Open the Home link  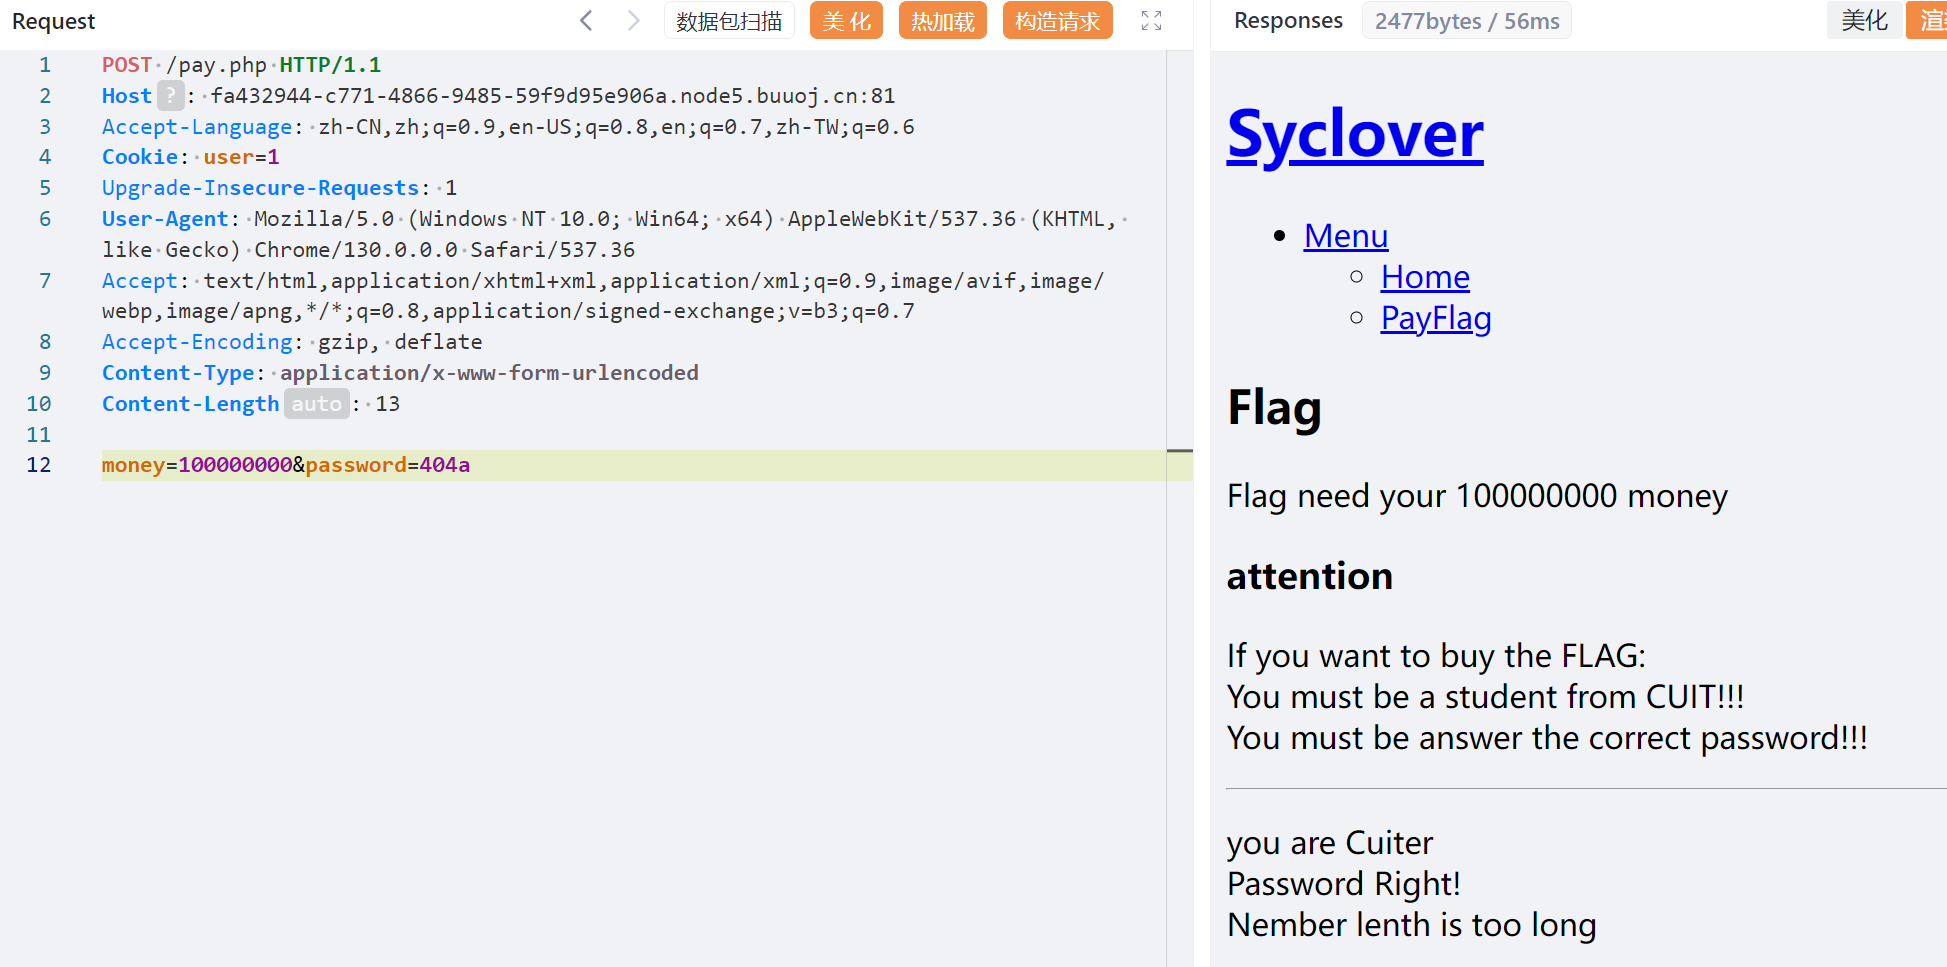coord(1424,277)
